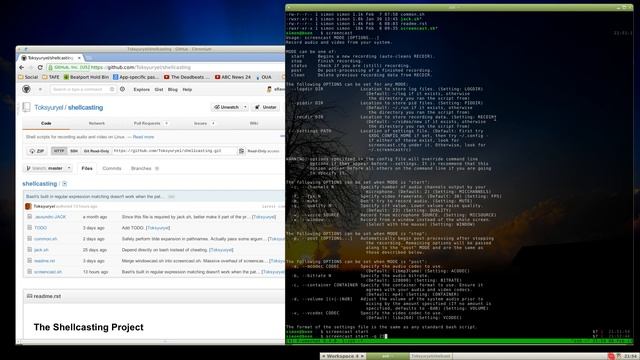Open the GitHub Octocat home logo

click(x=26, y=89)
